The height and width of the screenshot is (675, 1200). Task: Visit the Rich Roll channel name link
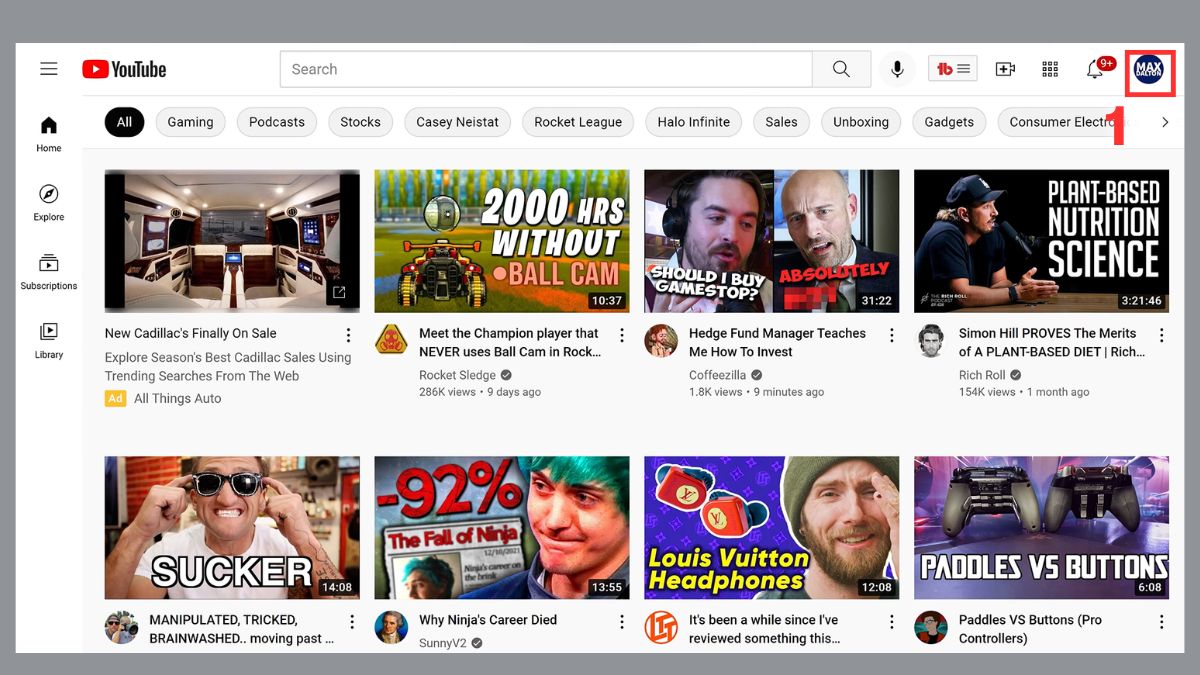[x=982, y=375]
